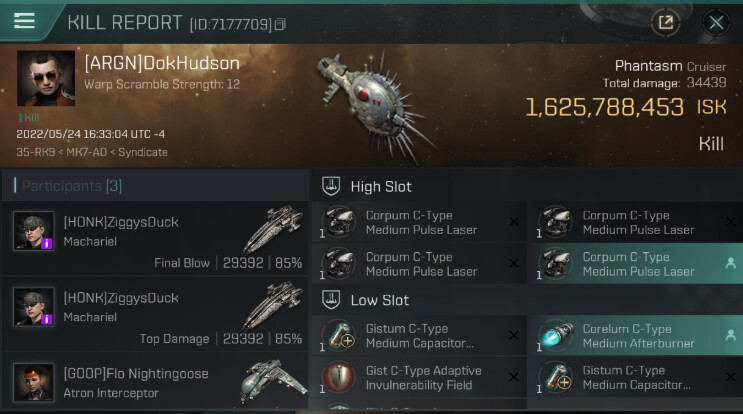Click the Phantasm ship image
Image resolution: width=743 pixels, height=414 pixels.
point(375,105)
